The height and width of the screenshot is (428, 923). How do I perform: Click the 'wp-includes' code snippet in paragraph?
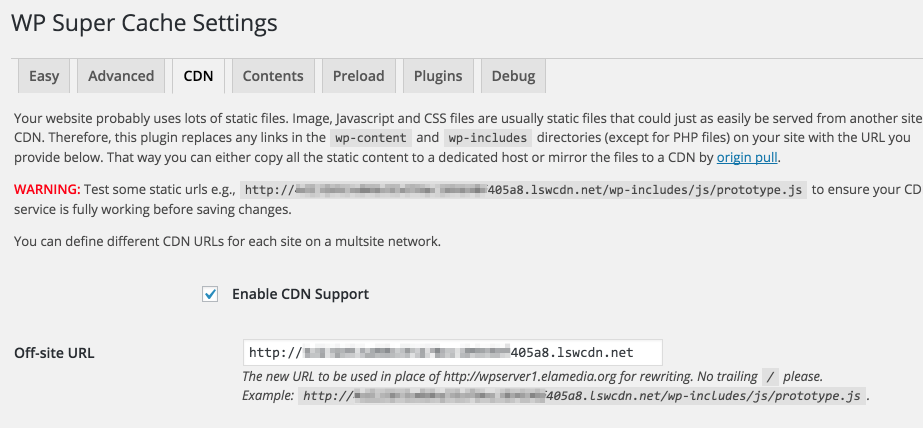pyautogui.click(x=487, y=138)
